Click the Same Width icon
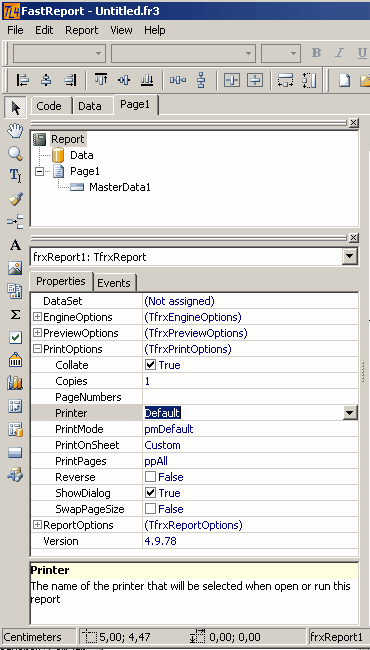 (x=286, y=80)
